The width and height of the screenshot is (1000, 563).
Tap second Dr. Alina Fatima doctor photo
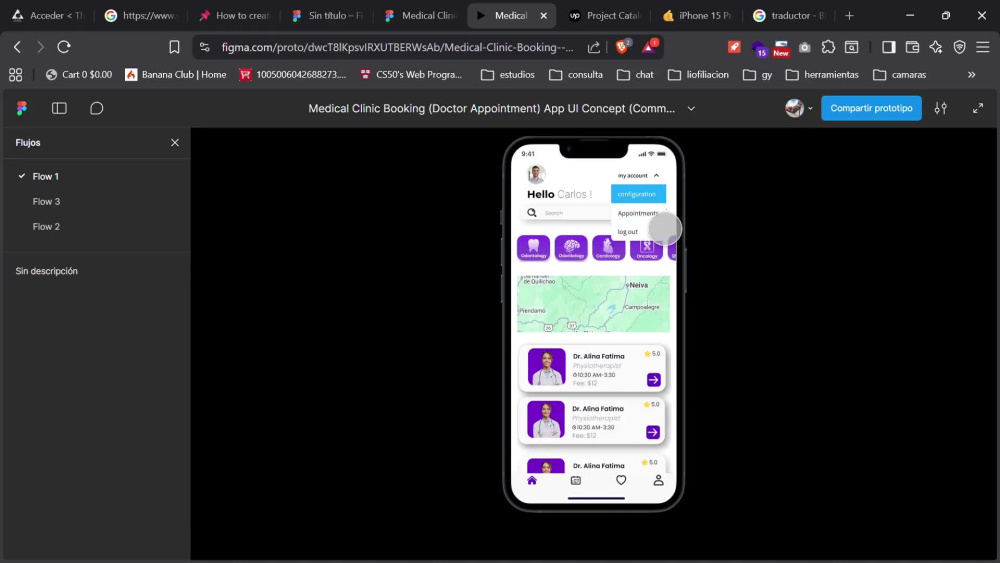click(x=546, y=419)
